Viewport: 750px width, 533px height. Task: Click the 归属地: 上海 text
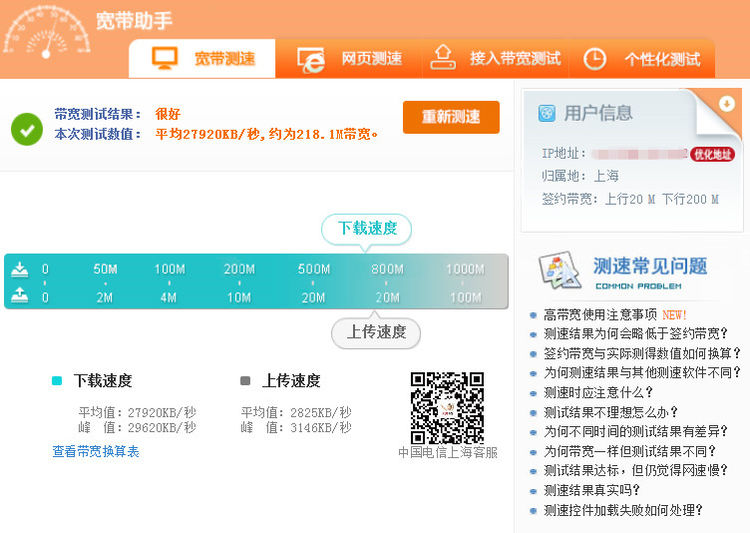[580, 176]
